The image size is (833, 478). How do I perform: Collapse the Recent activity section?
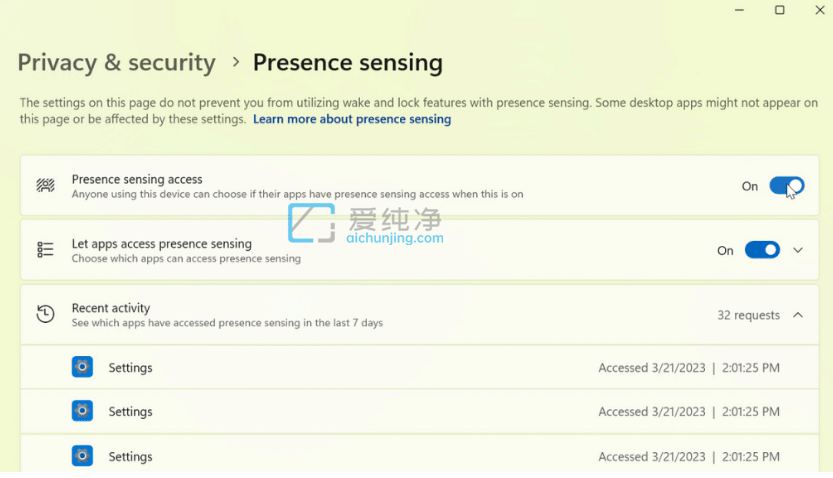(798, 315)
